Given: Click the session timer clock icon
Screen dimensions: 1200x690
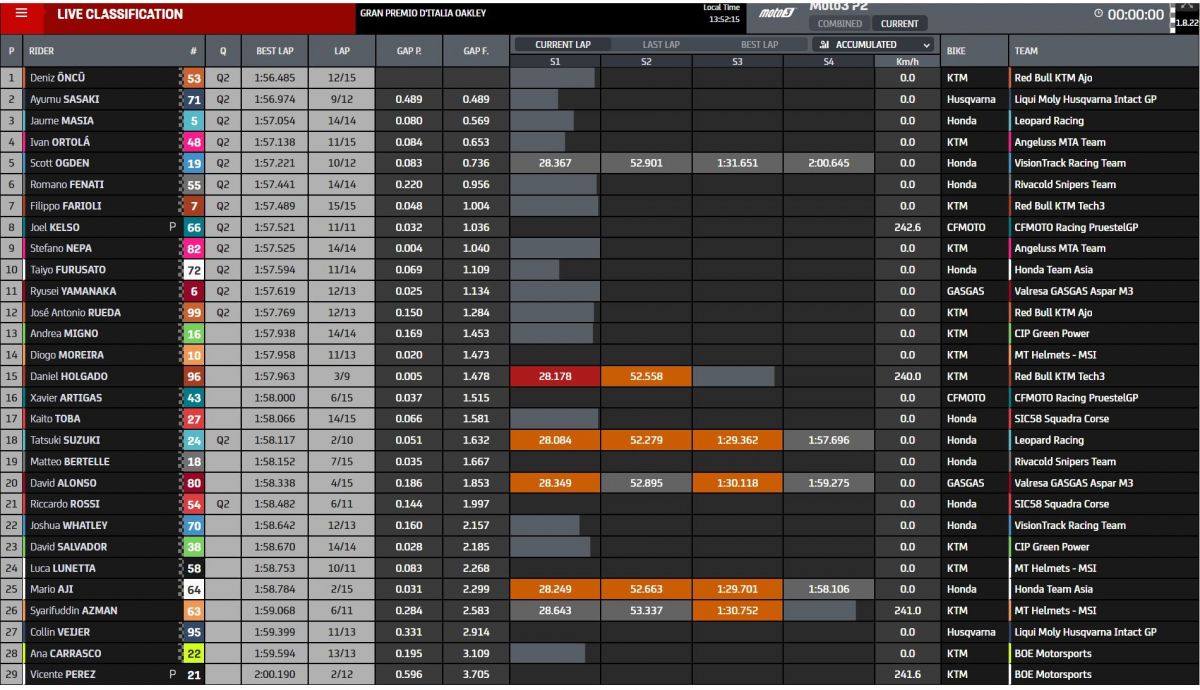Looking at the screenshot, I should click(x=1099, y=14).
